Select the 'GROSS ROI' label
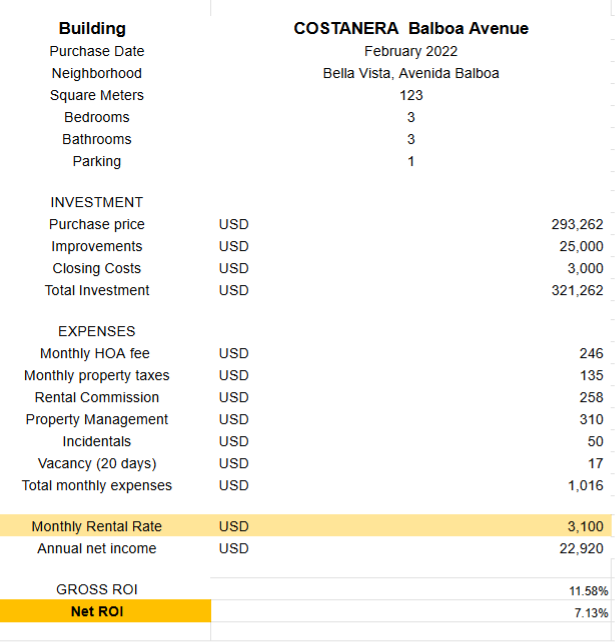The width and height of the screenshot is (616, 642). point(97,589)
